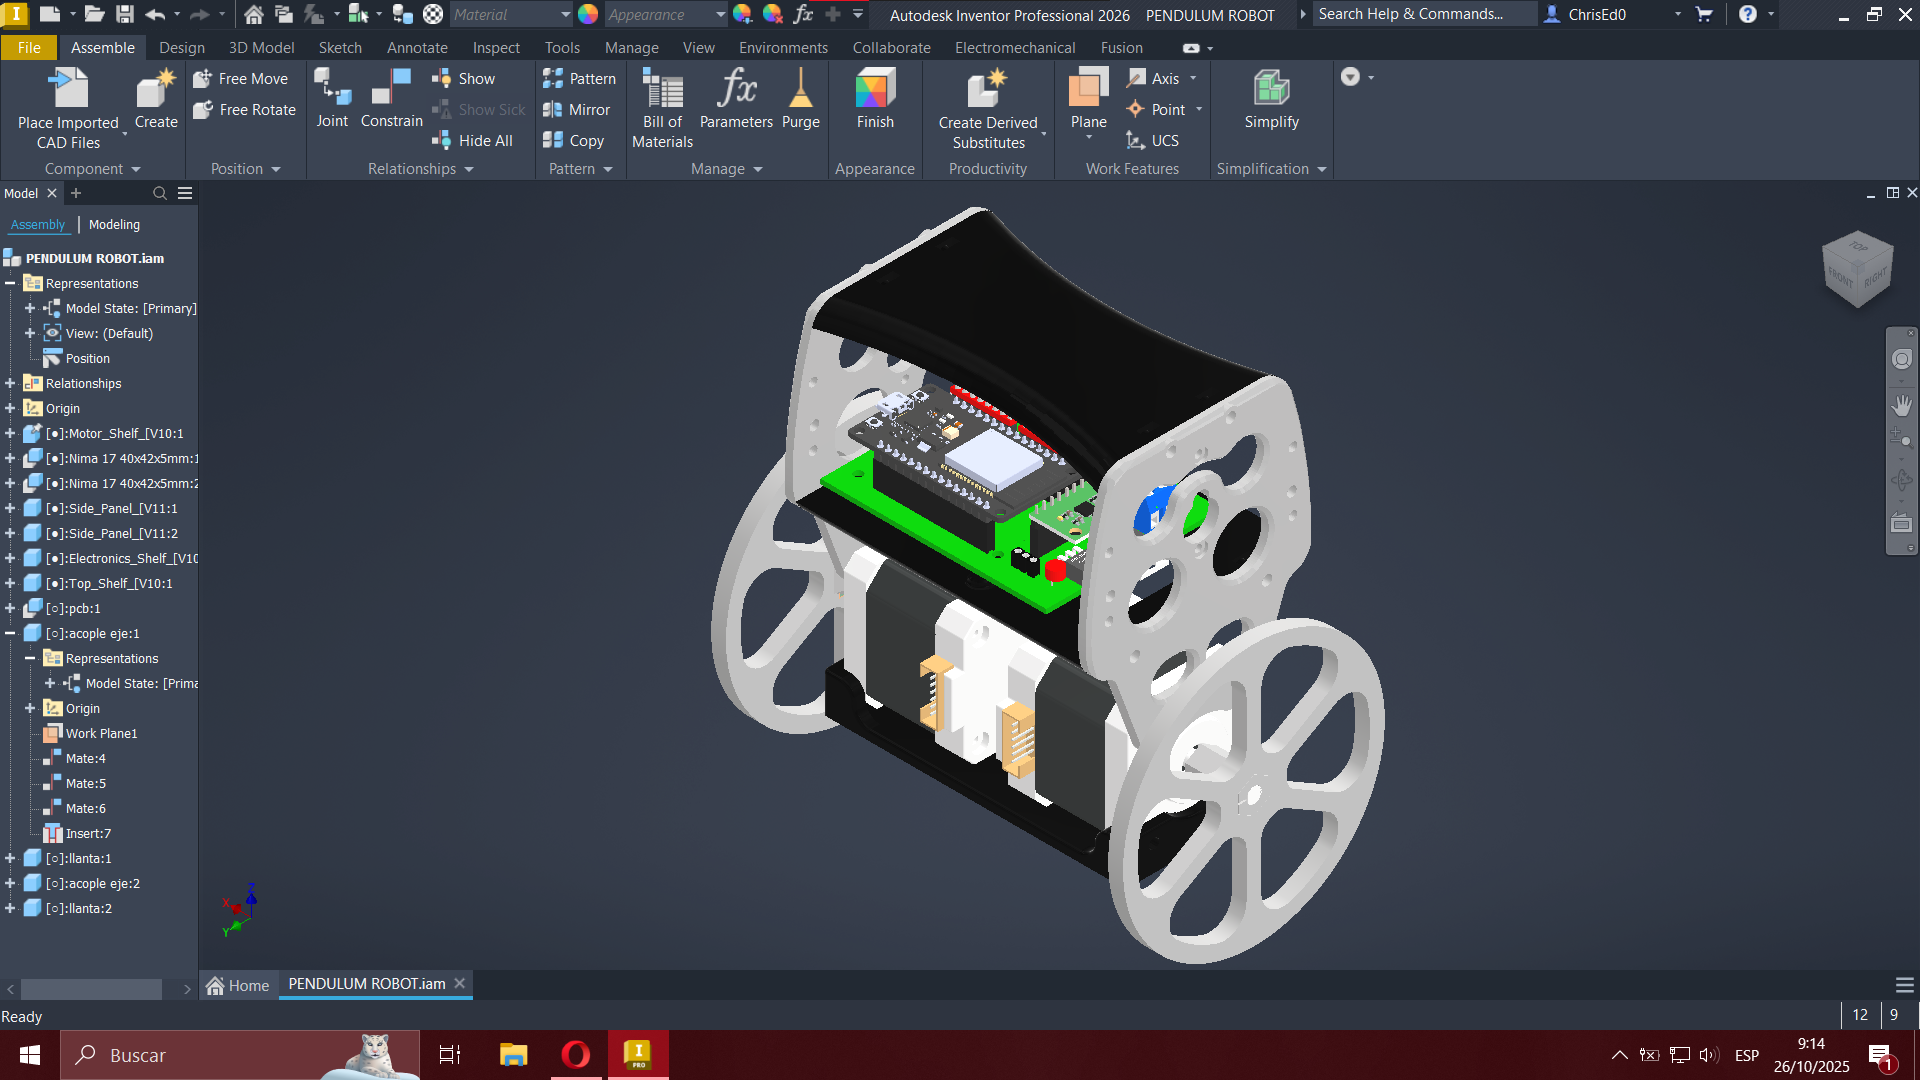Switch to the 3D Model ribbon tab

coord(261,48)
